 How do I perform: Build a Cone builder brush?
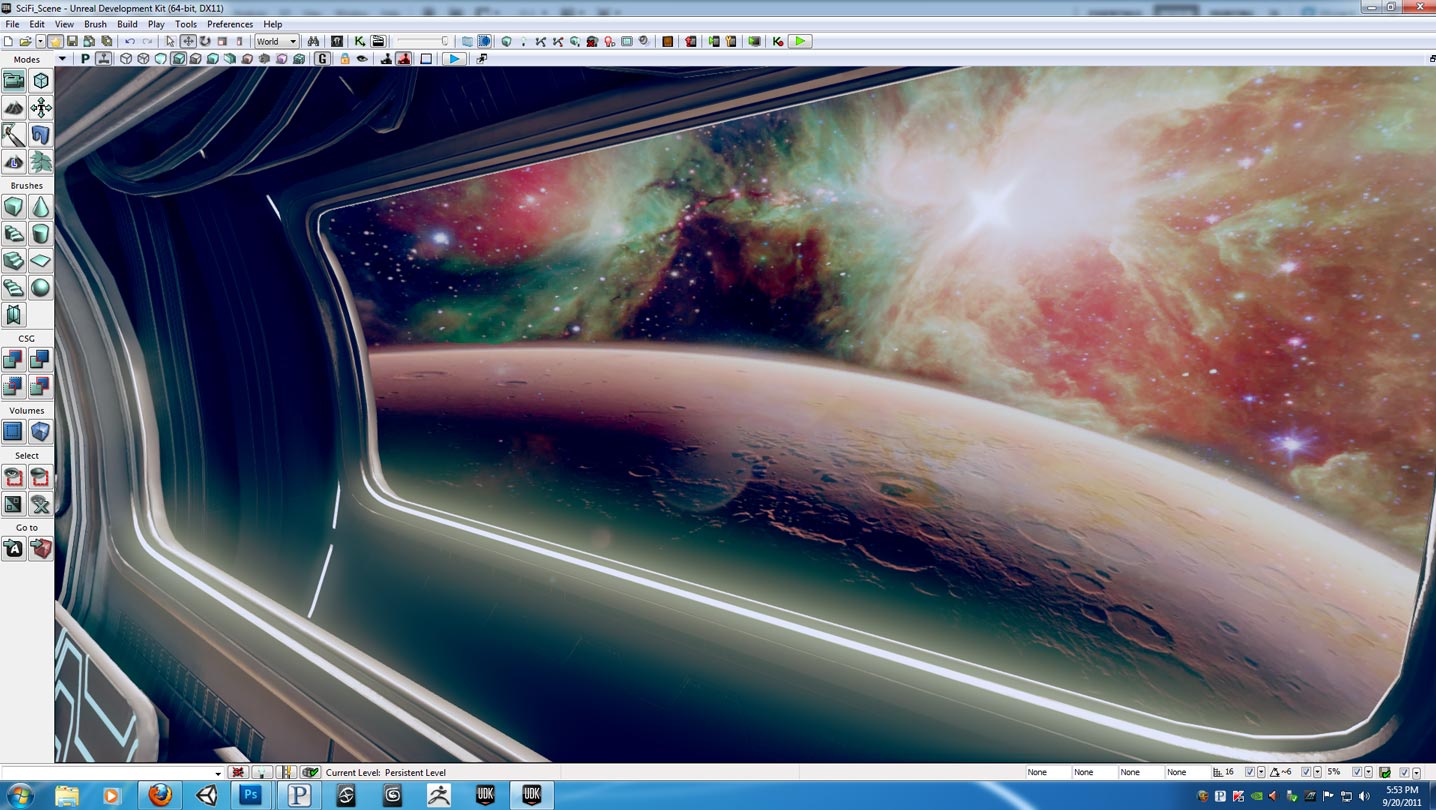pos(41,207)
